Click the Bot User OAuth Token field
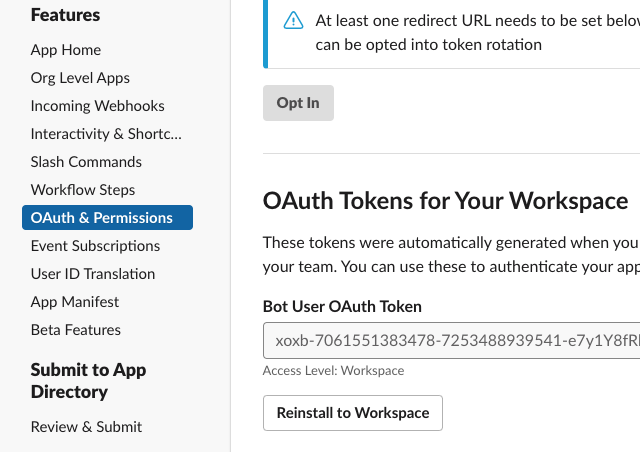The width and height of the screenshot is (640, 452). (452, 341)
